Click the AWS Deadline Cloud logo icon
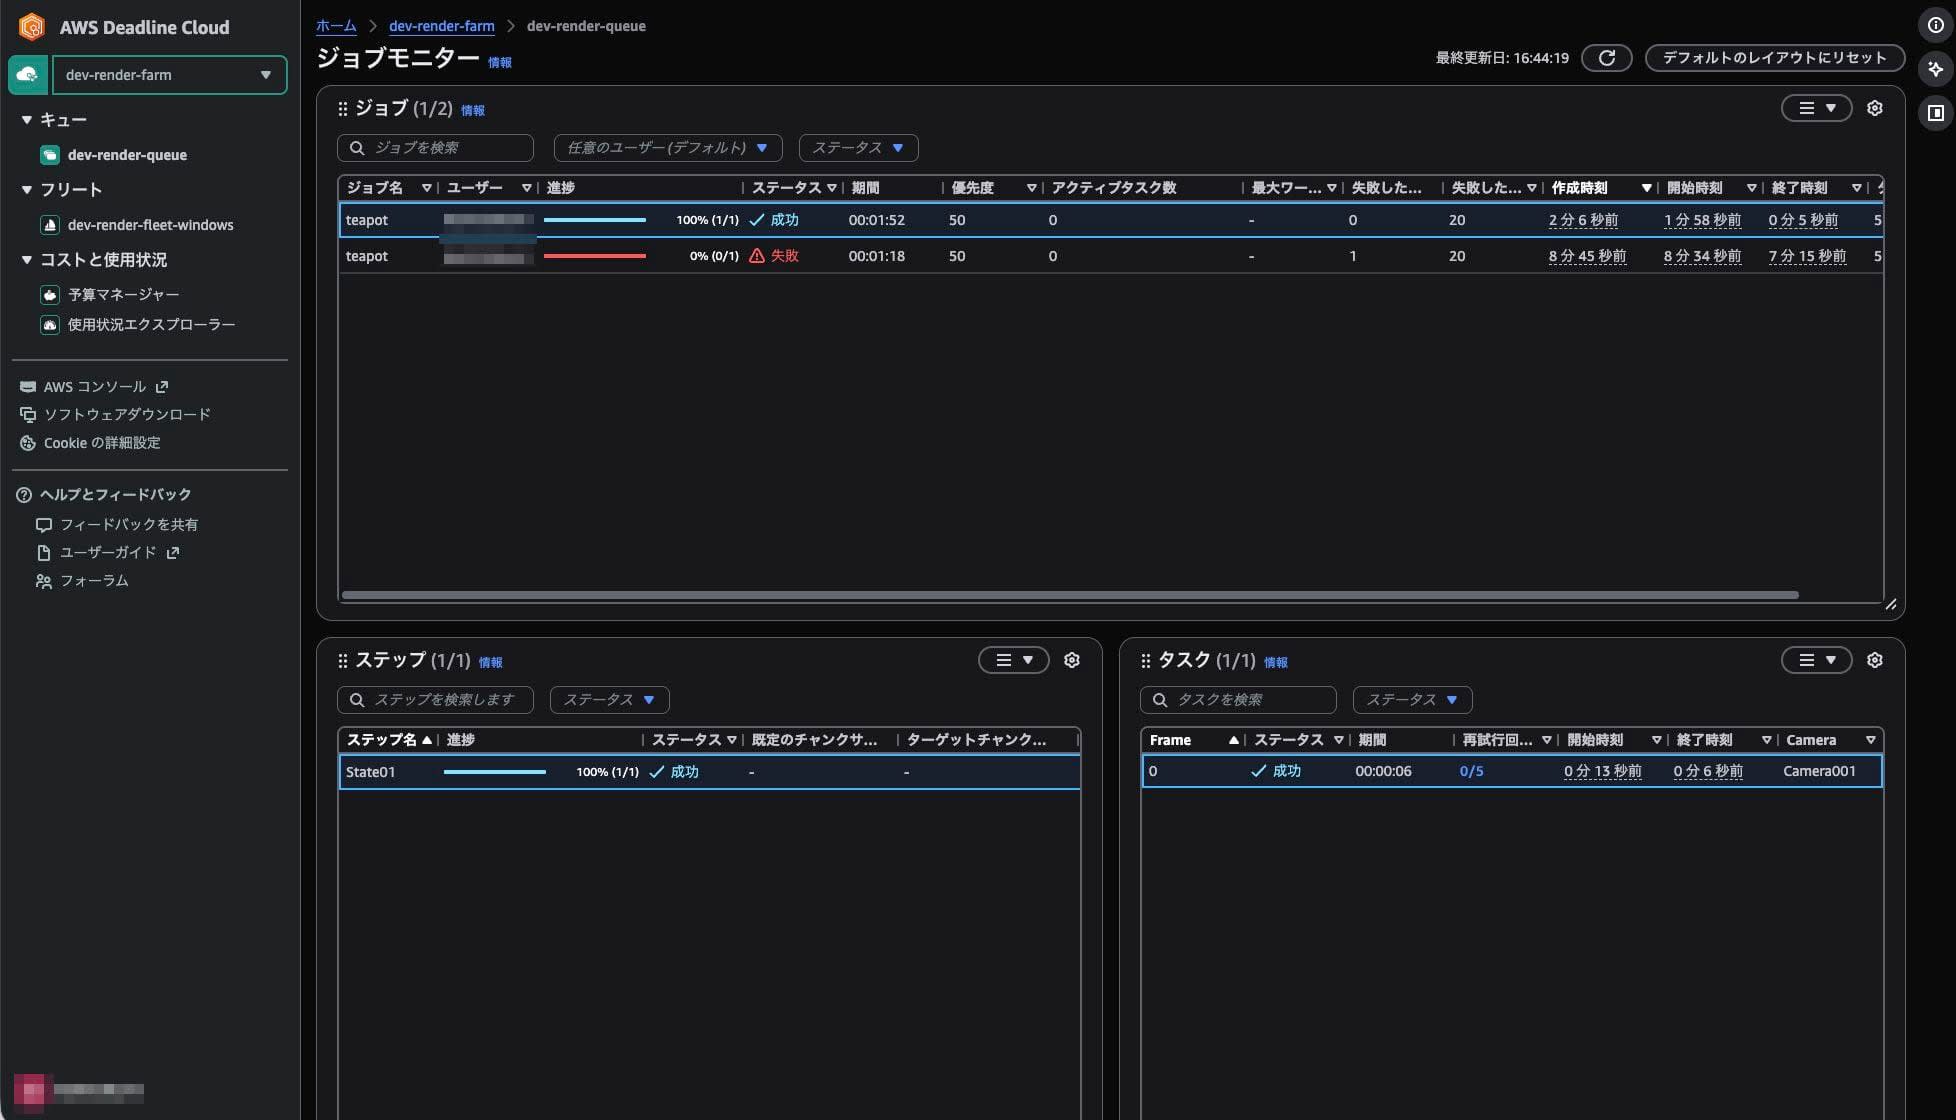The width and height of the screenshot is (1956, 1120). 32,27
